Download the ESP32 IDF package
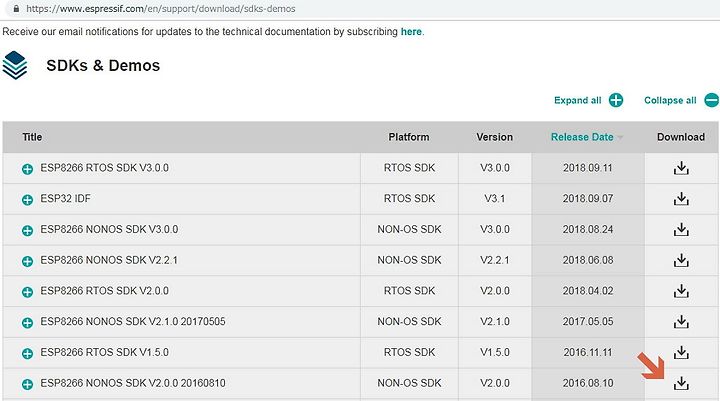This screenshot has height=401, width=720. click(681, 199)
